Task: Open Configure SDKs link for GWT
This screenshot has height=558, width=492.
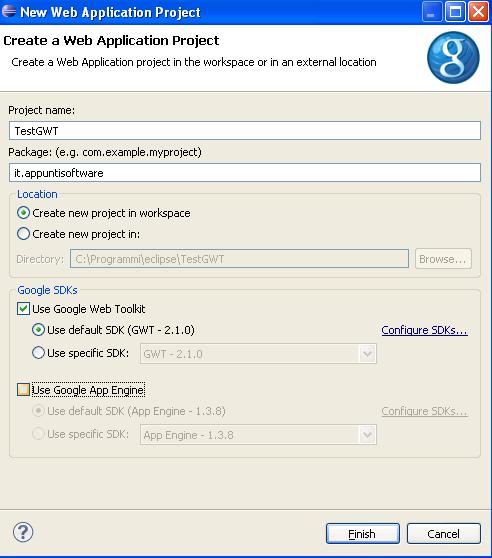Action: (x=424, y=330)
